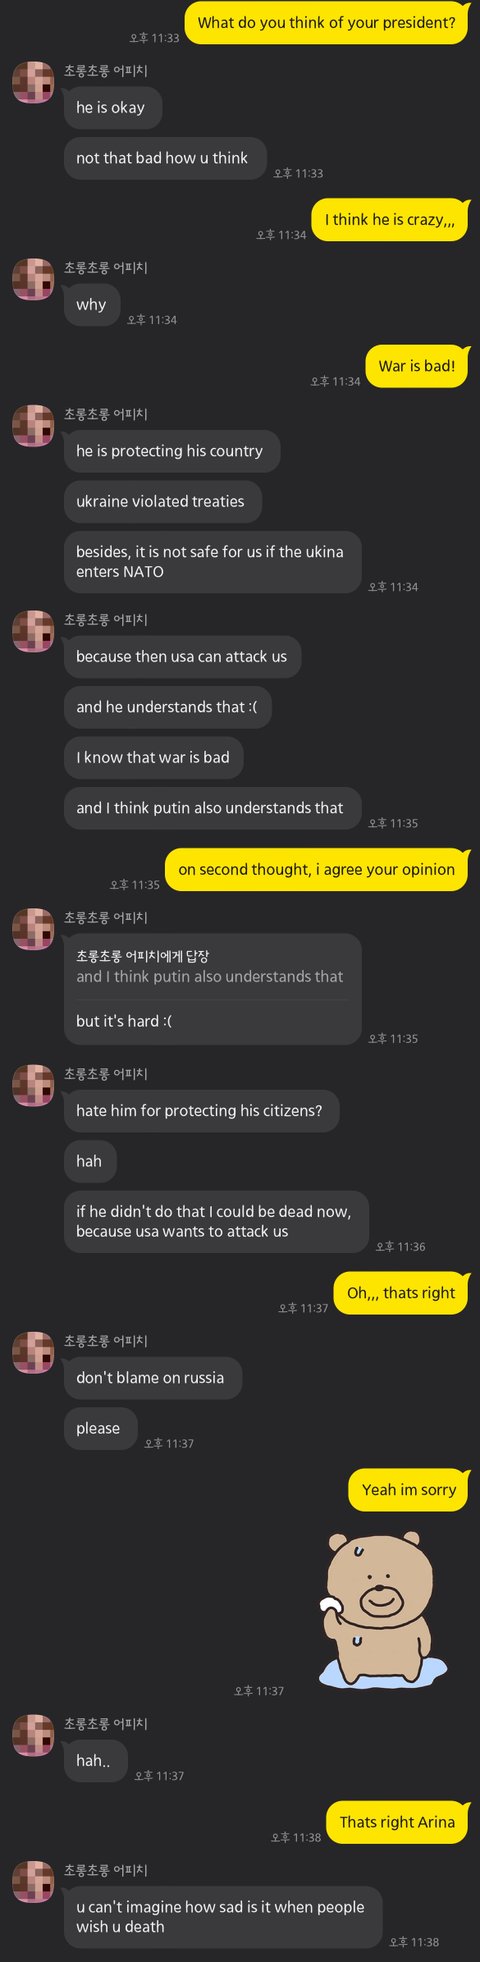Open avatar beside "hate him for protecting his citizens?"
This screenshot has height=1962, width=480.
tap(33, 1085)
